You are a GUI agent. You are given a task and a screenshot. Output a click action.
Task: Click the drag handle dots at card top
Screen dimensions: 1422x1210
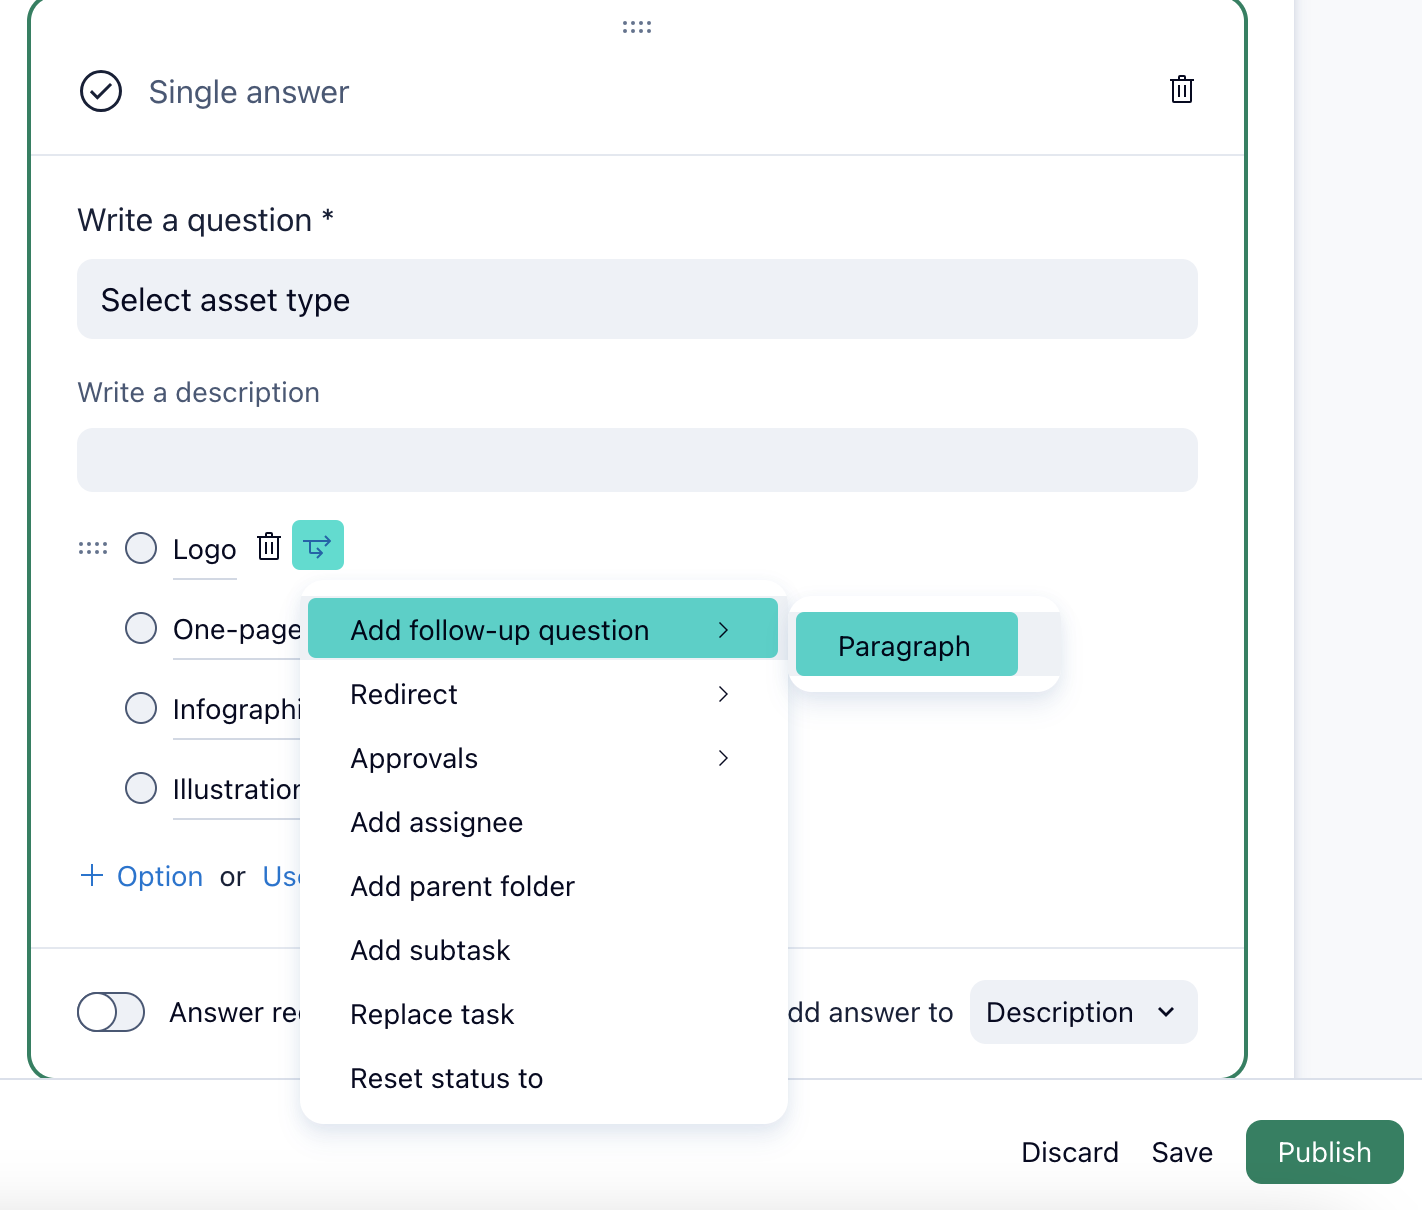637,27
